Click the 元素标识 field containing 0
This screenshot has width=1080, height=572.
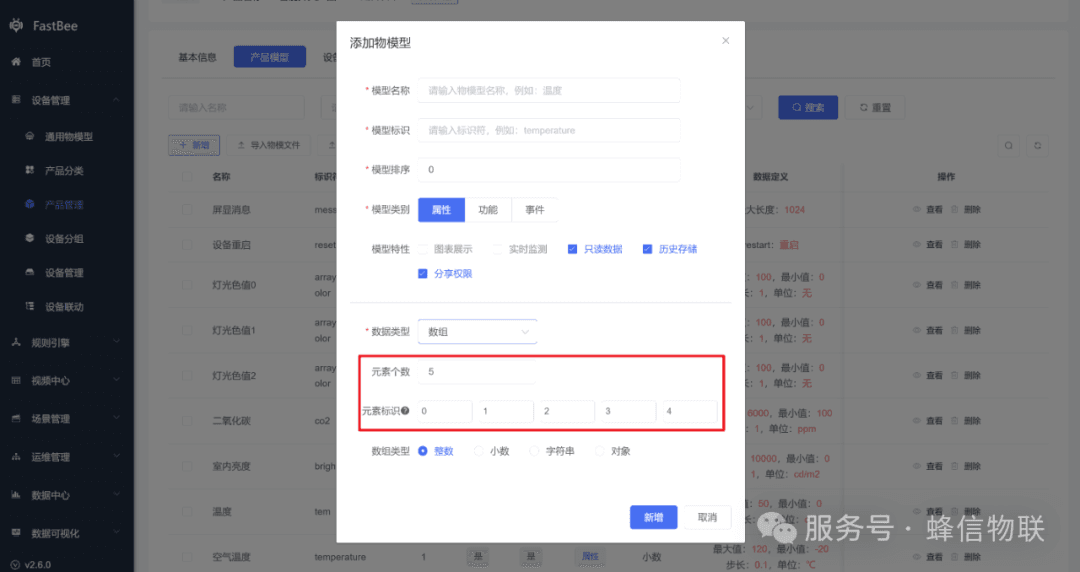coord(444,411)
